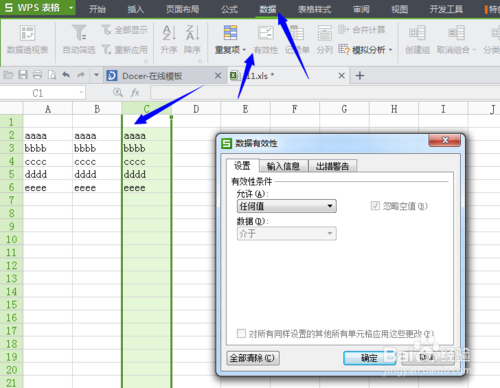Switch to the 审阅 ribbon tab
This screenshot has height=388, width=500.
pos(361,9)
